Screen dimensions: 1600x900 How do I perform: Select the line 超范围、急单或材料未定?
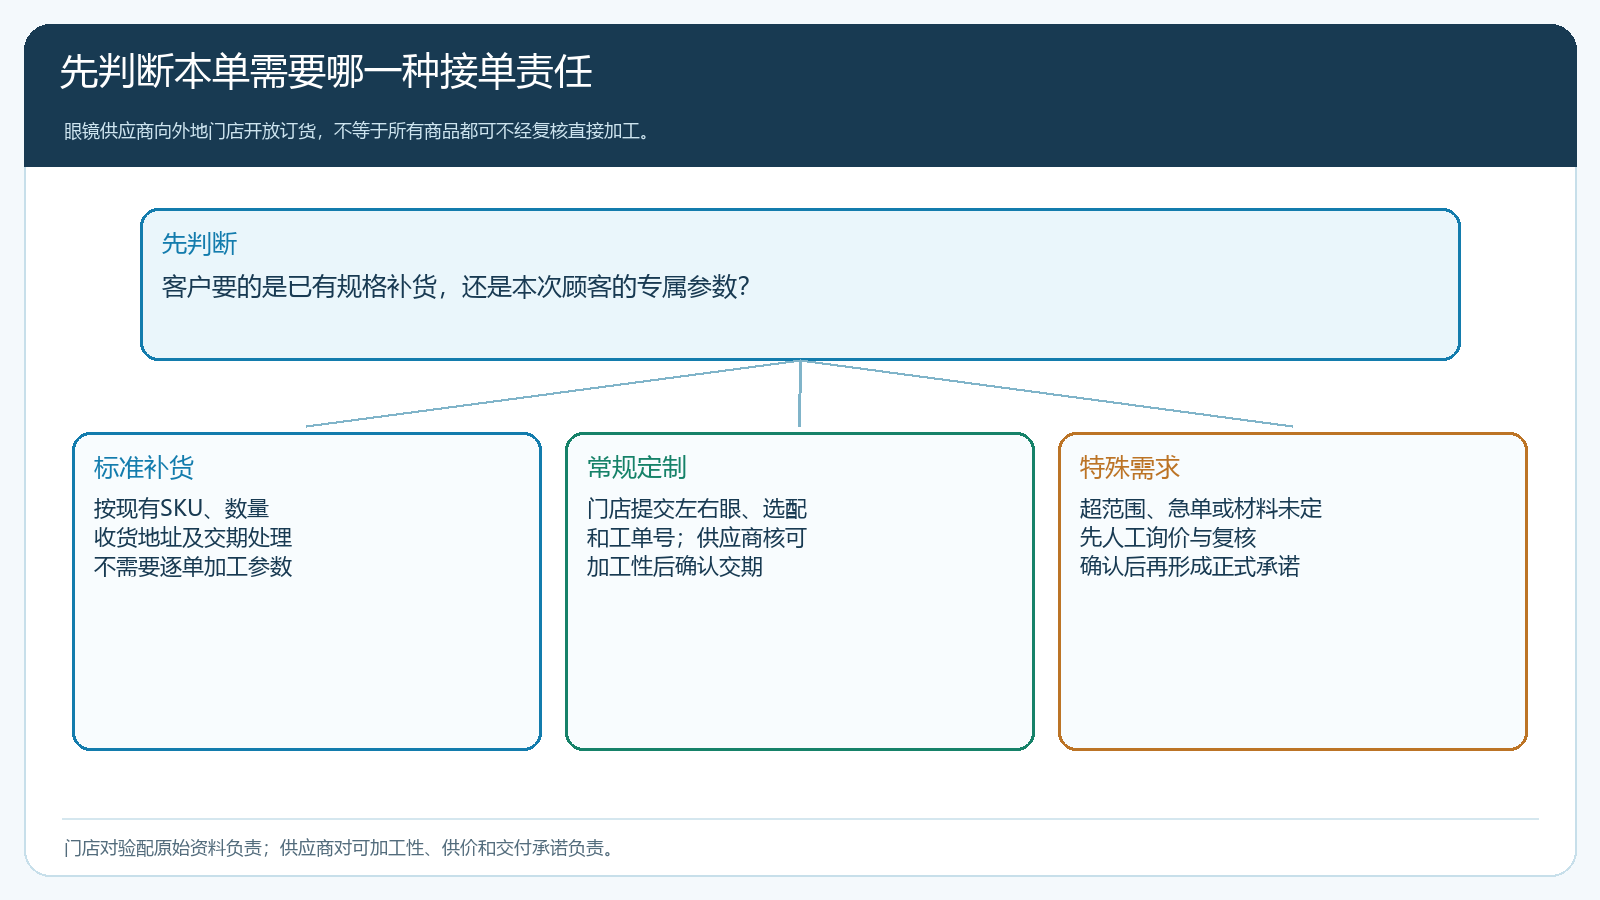[1201, 509]
